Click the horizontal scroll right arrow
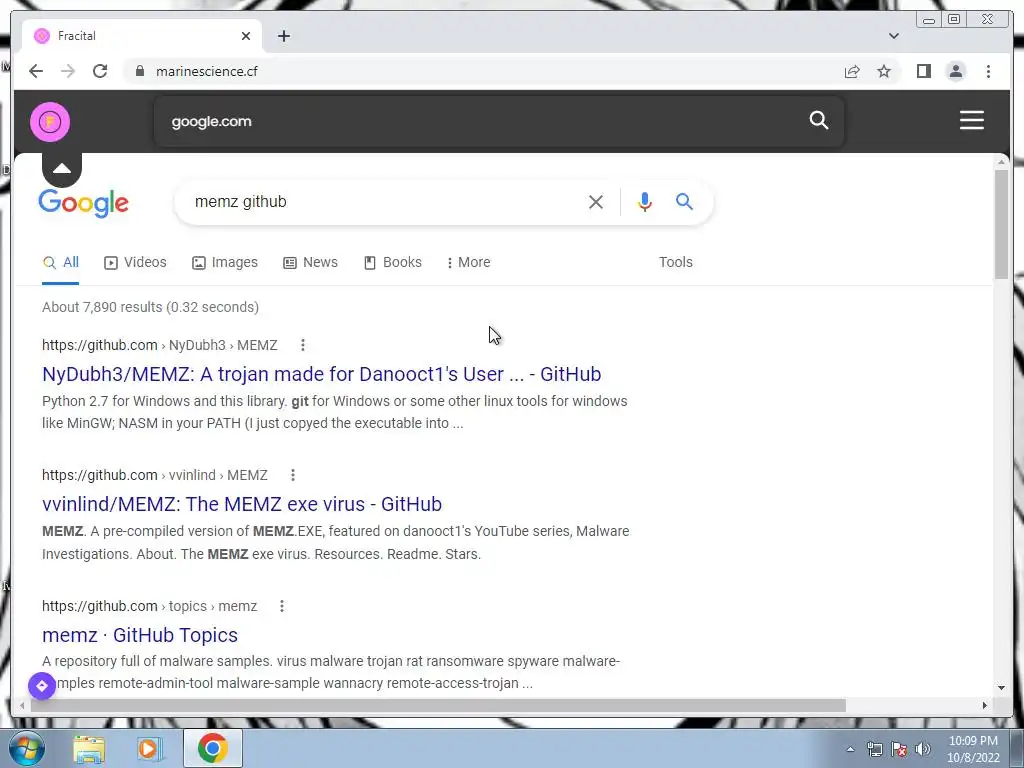 tap(985, 705)
